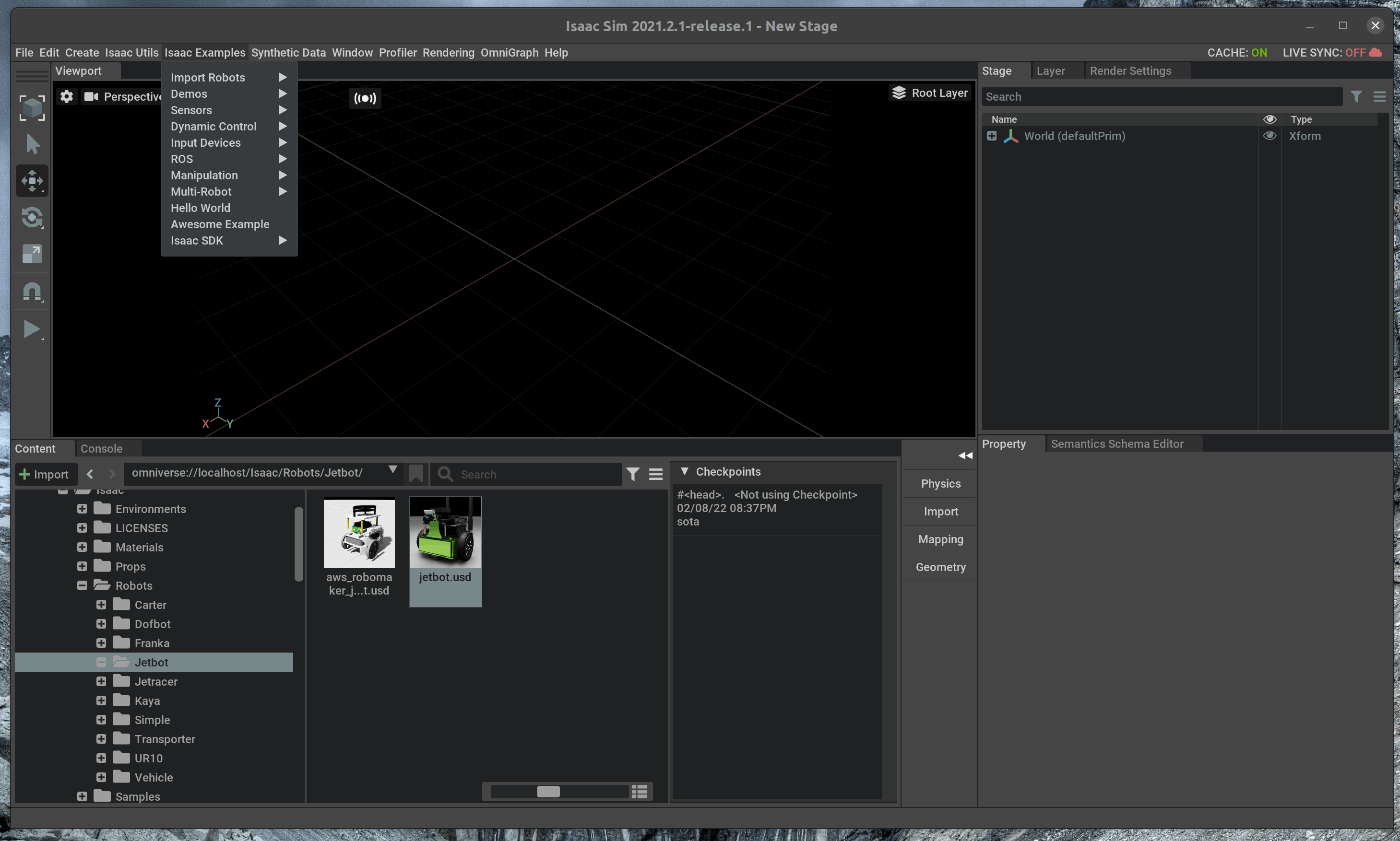Click the Content browser filter icon

pos(633,474)
